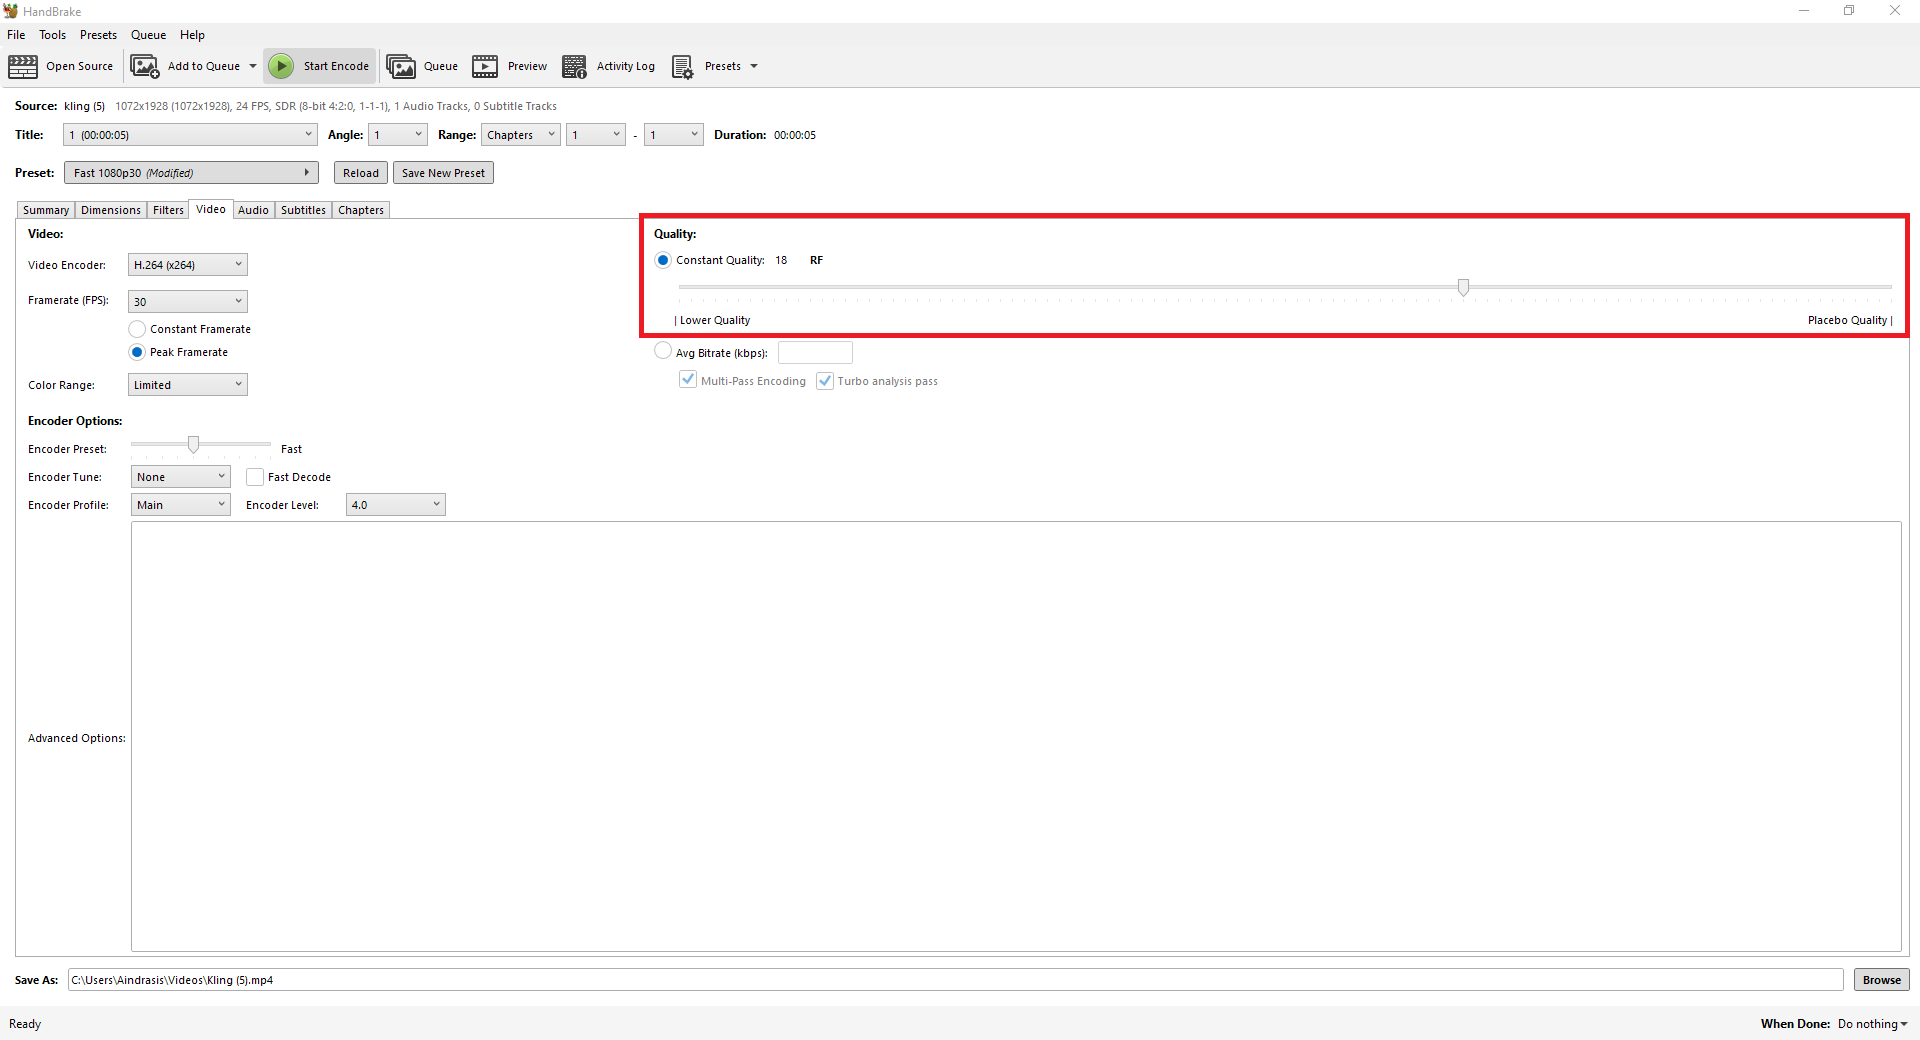Open the Queue menu
The width and height of the screenshot is (1920, 1040).
point(148,35)
